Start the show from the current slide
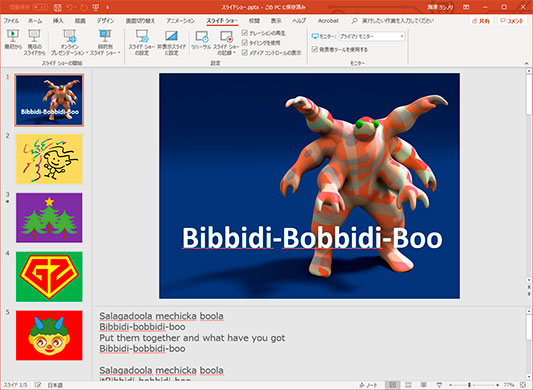This screenshot has width=533, height=390. coord(34,43)
